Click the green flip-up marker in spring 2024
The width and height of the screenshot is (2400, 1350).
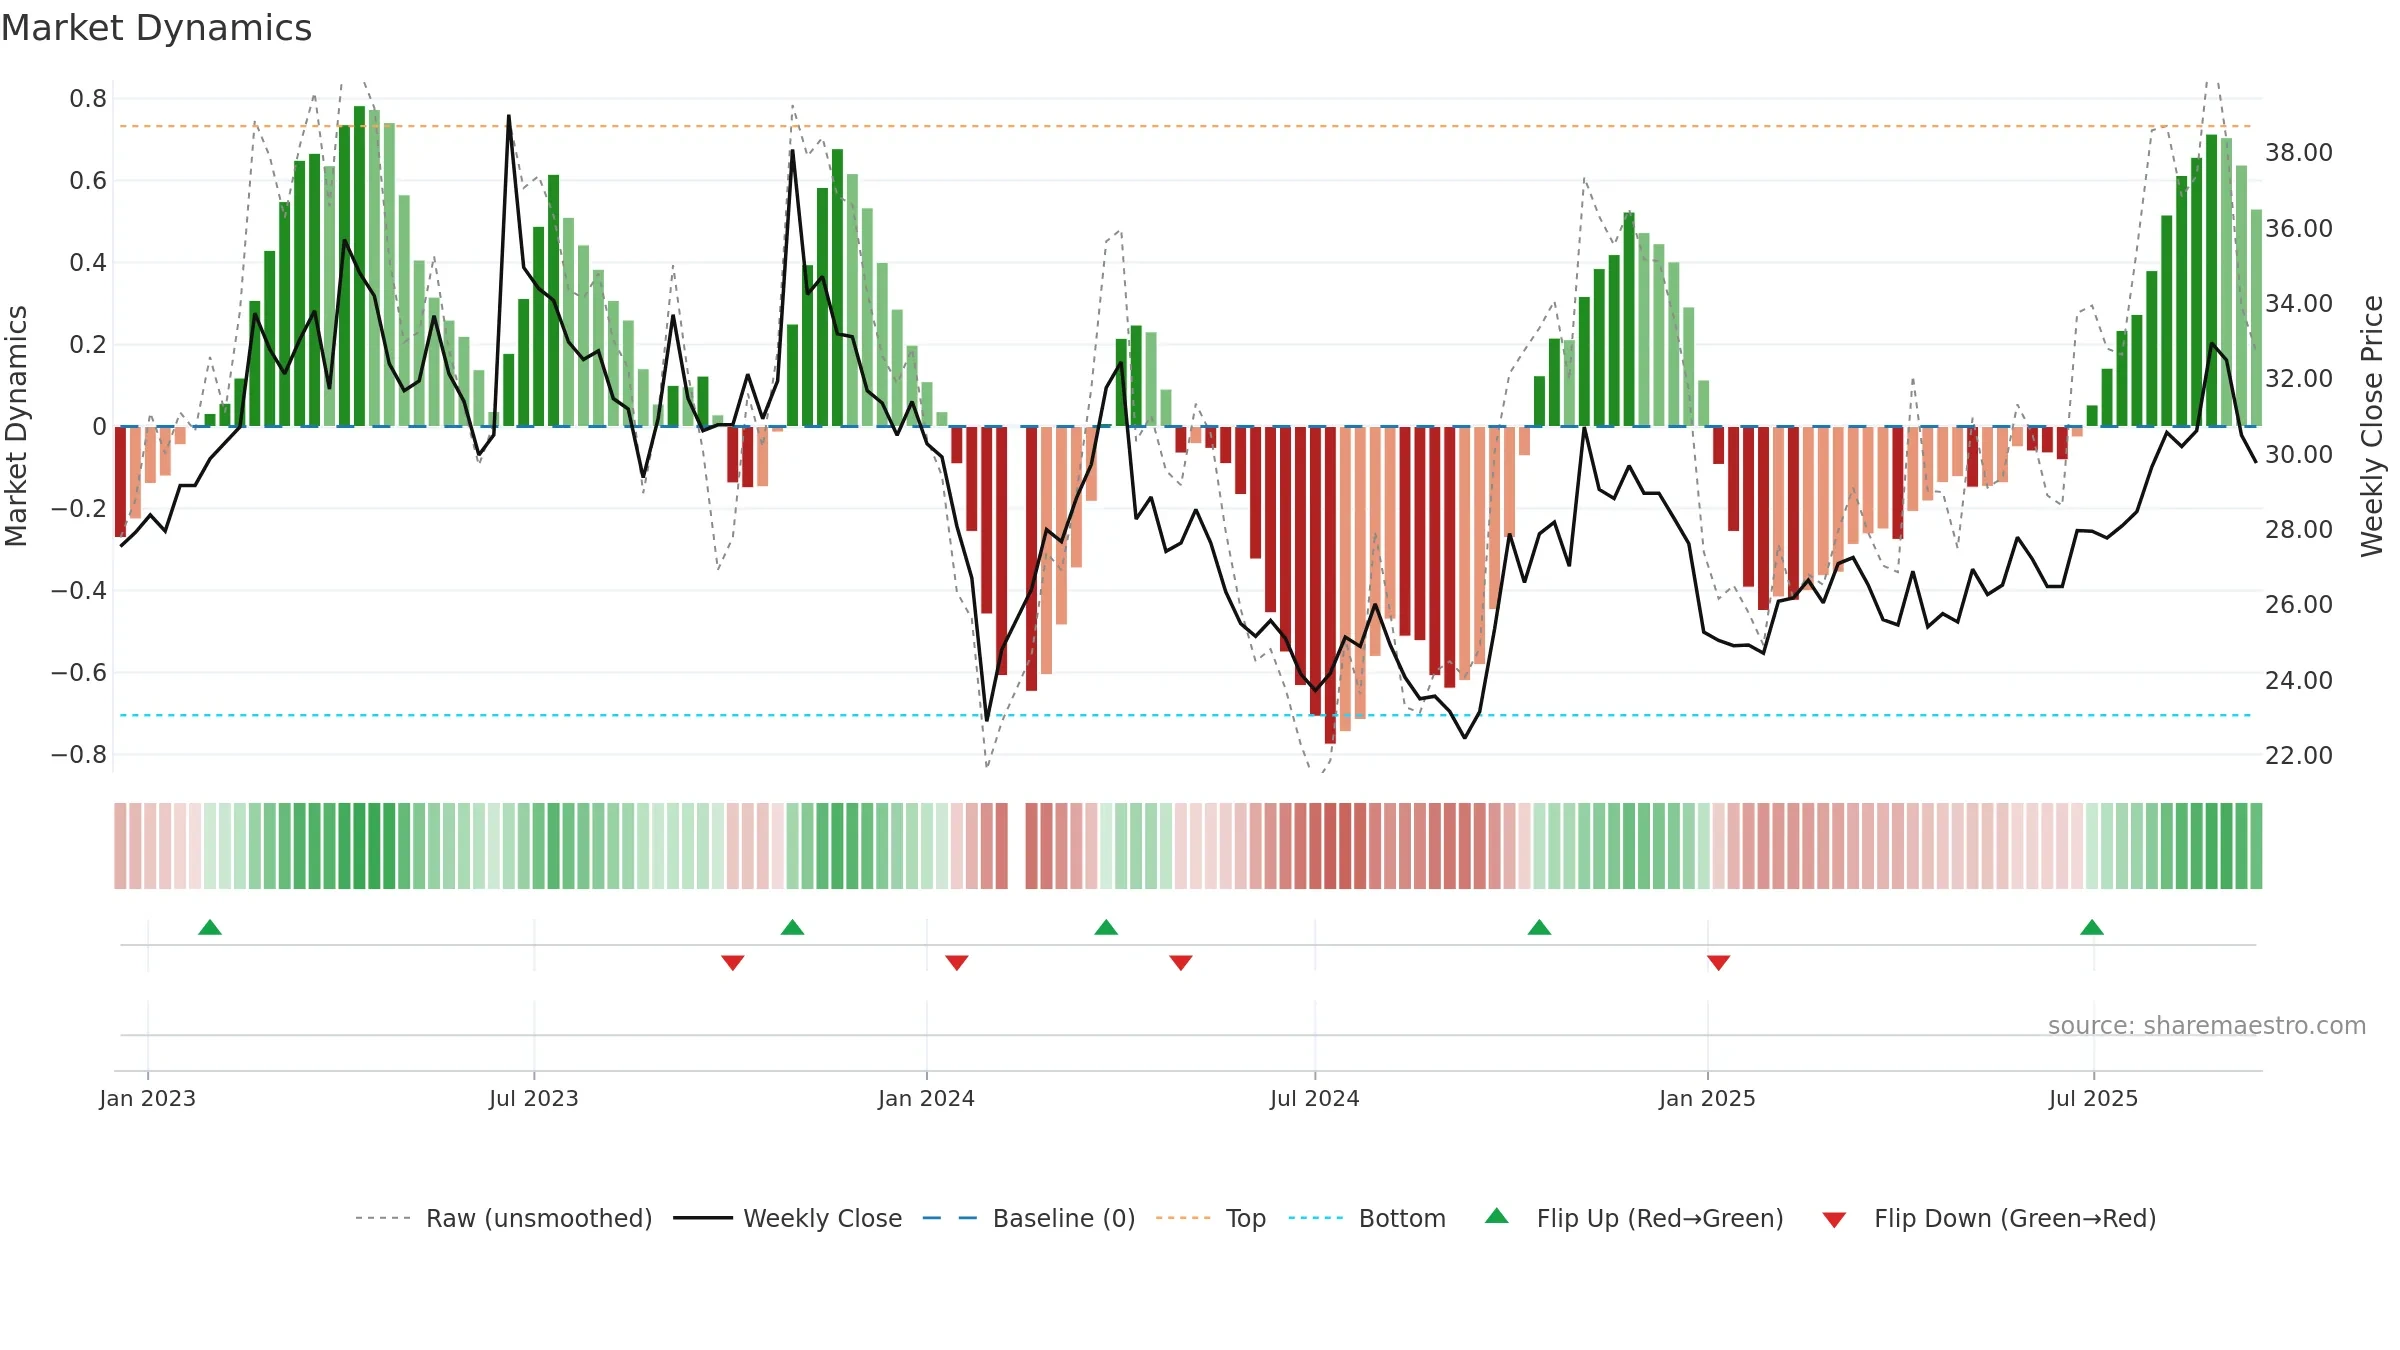1106,927
